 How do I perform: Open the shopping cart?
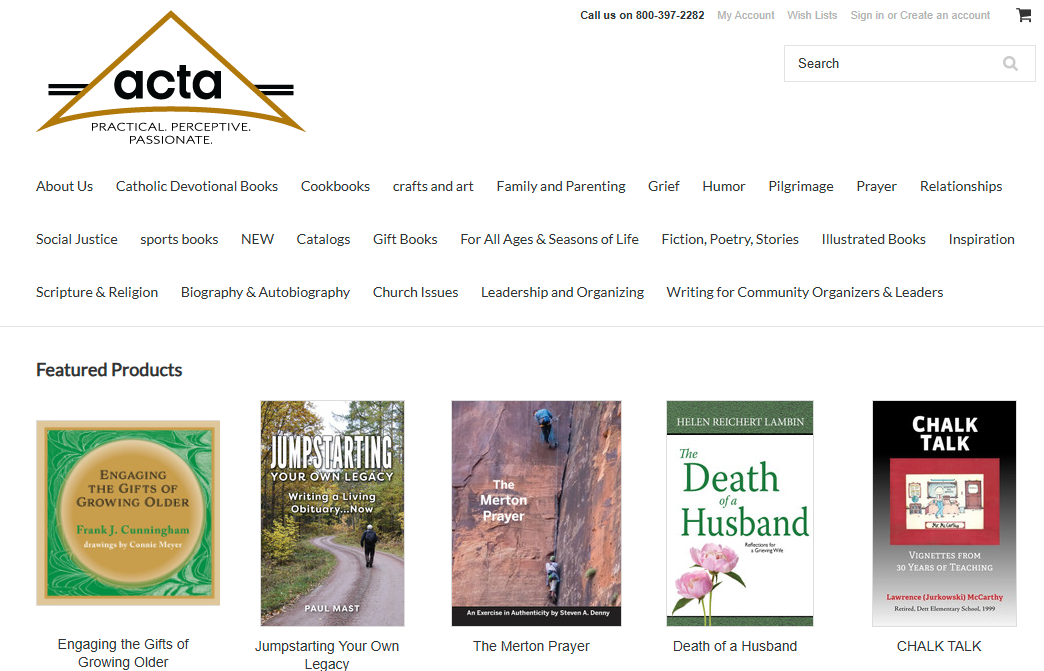tap(1023, 14)
